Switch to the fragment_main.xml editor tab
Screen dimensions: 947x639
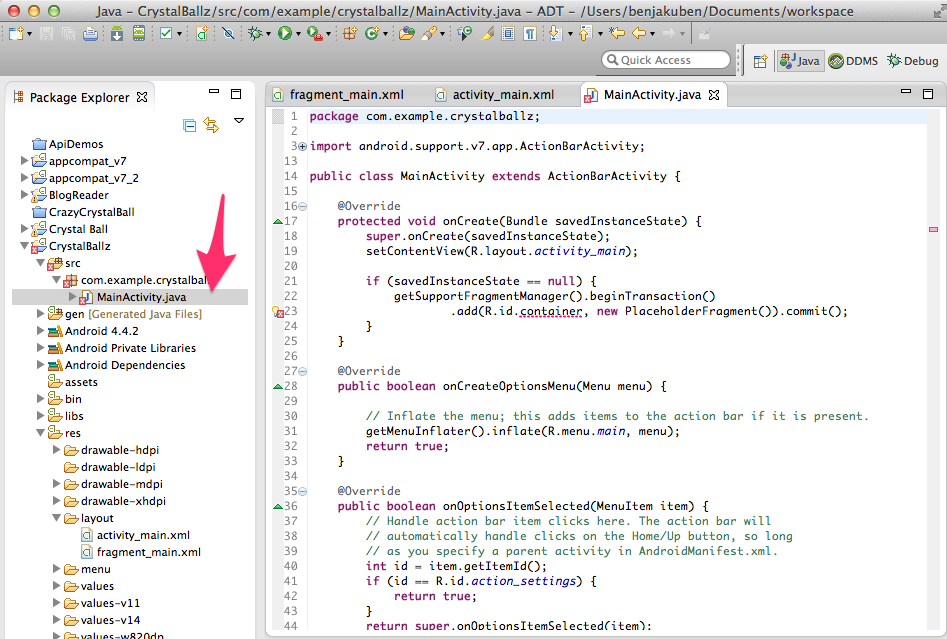tap(345, 95)
